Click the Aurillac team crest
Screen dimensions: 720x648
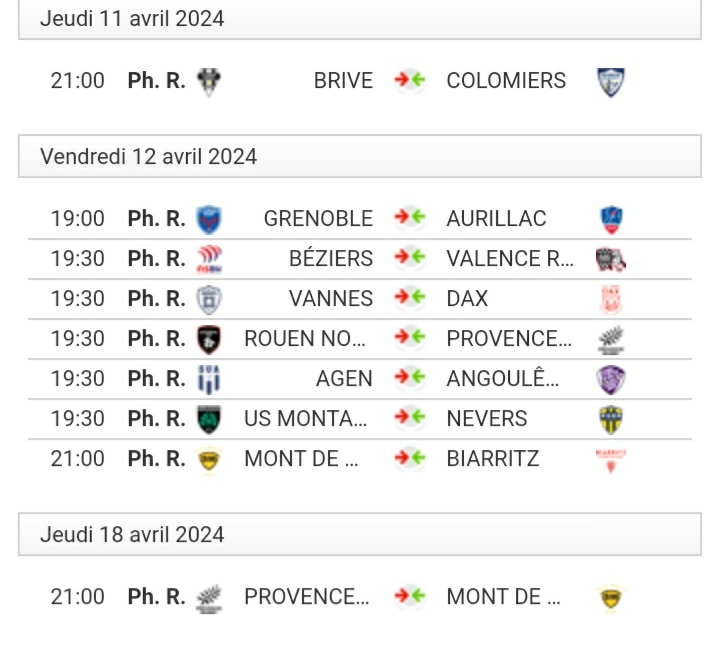[x=611, y=220]
